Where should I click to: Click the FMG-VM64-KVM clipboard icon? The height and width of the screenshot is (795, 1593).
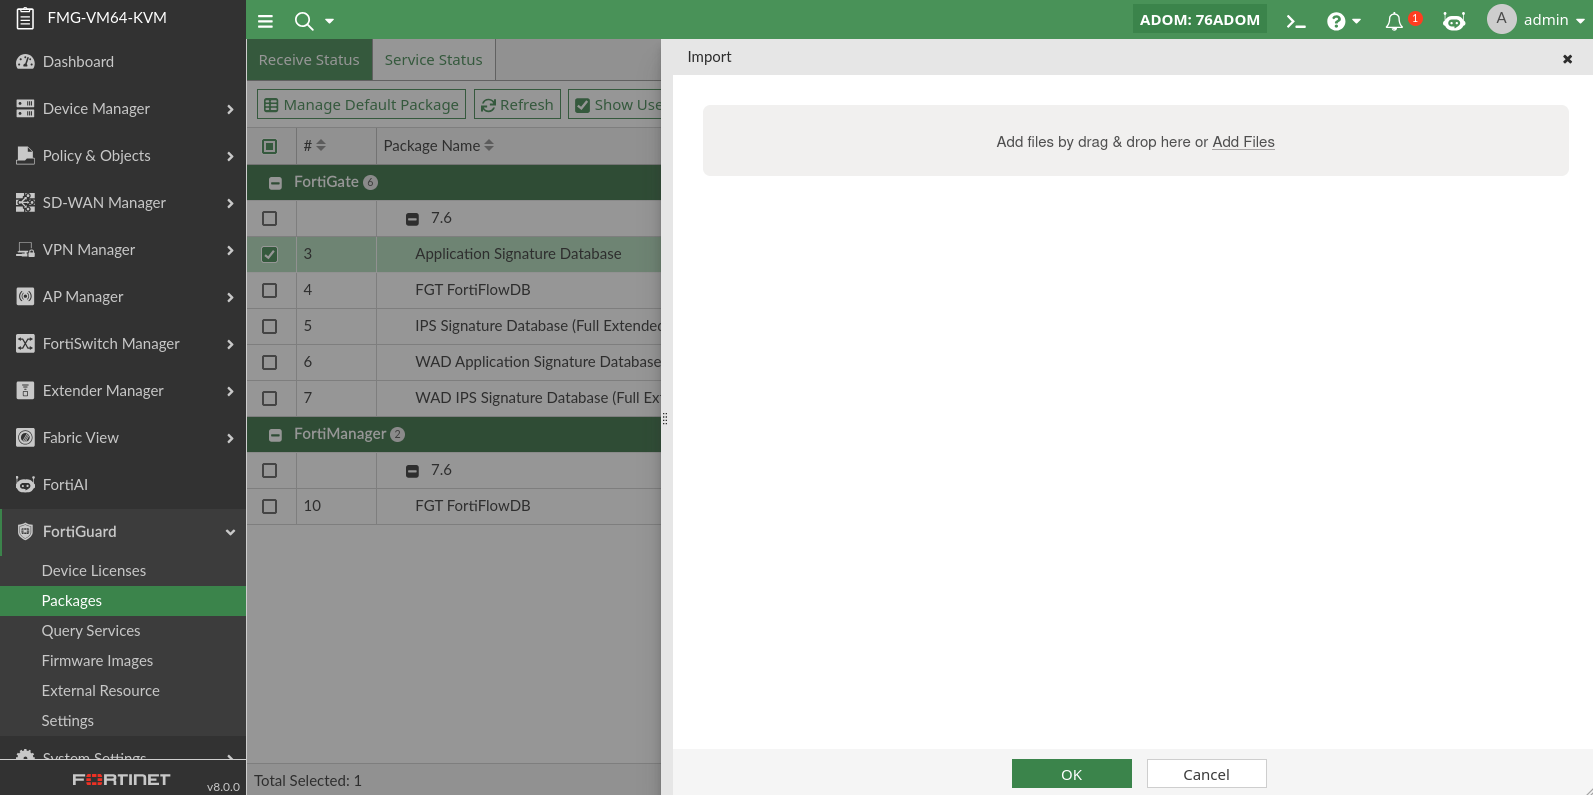pos(25,18)
